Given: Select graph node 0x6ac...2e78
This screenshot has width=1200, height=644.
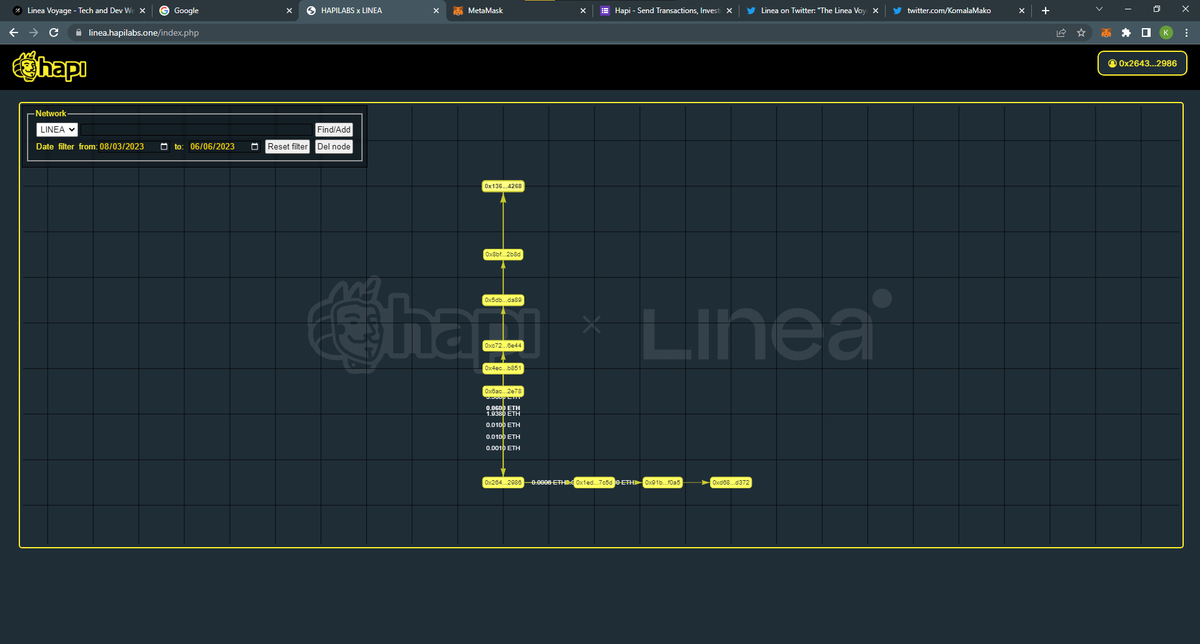Looking at the screenshot, I should [503, 391].
